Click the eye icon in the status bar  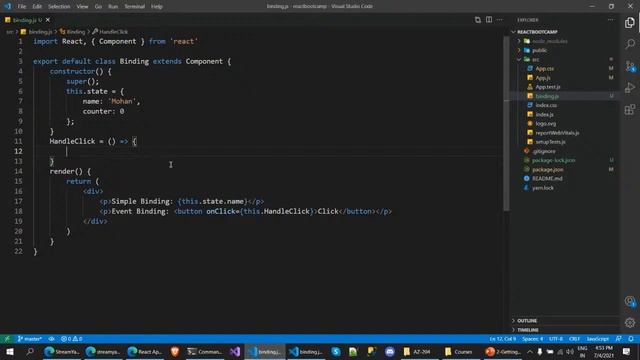point(51,339)
